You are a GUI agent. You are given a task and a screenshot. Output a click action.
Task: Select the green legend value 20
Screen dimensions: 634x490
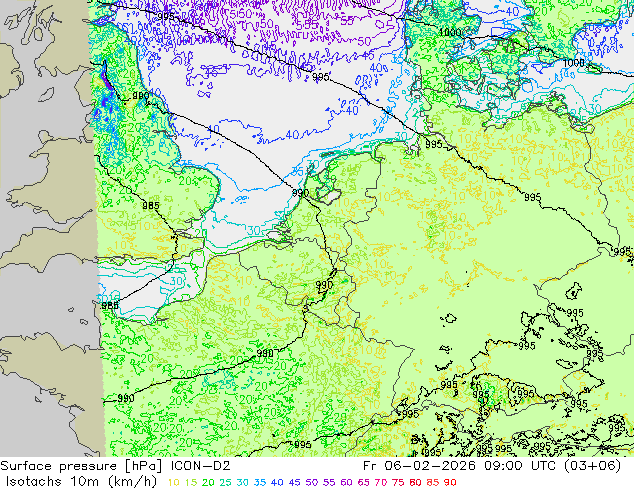pos(208,482)
